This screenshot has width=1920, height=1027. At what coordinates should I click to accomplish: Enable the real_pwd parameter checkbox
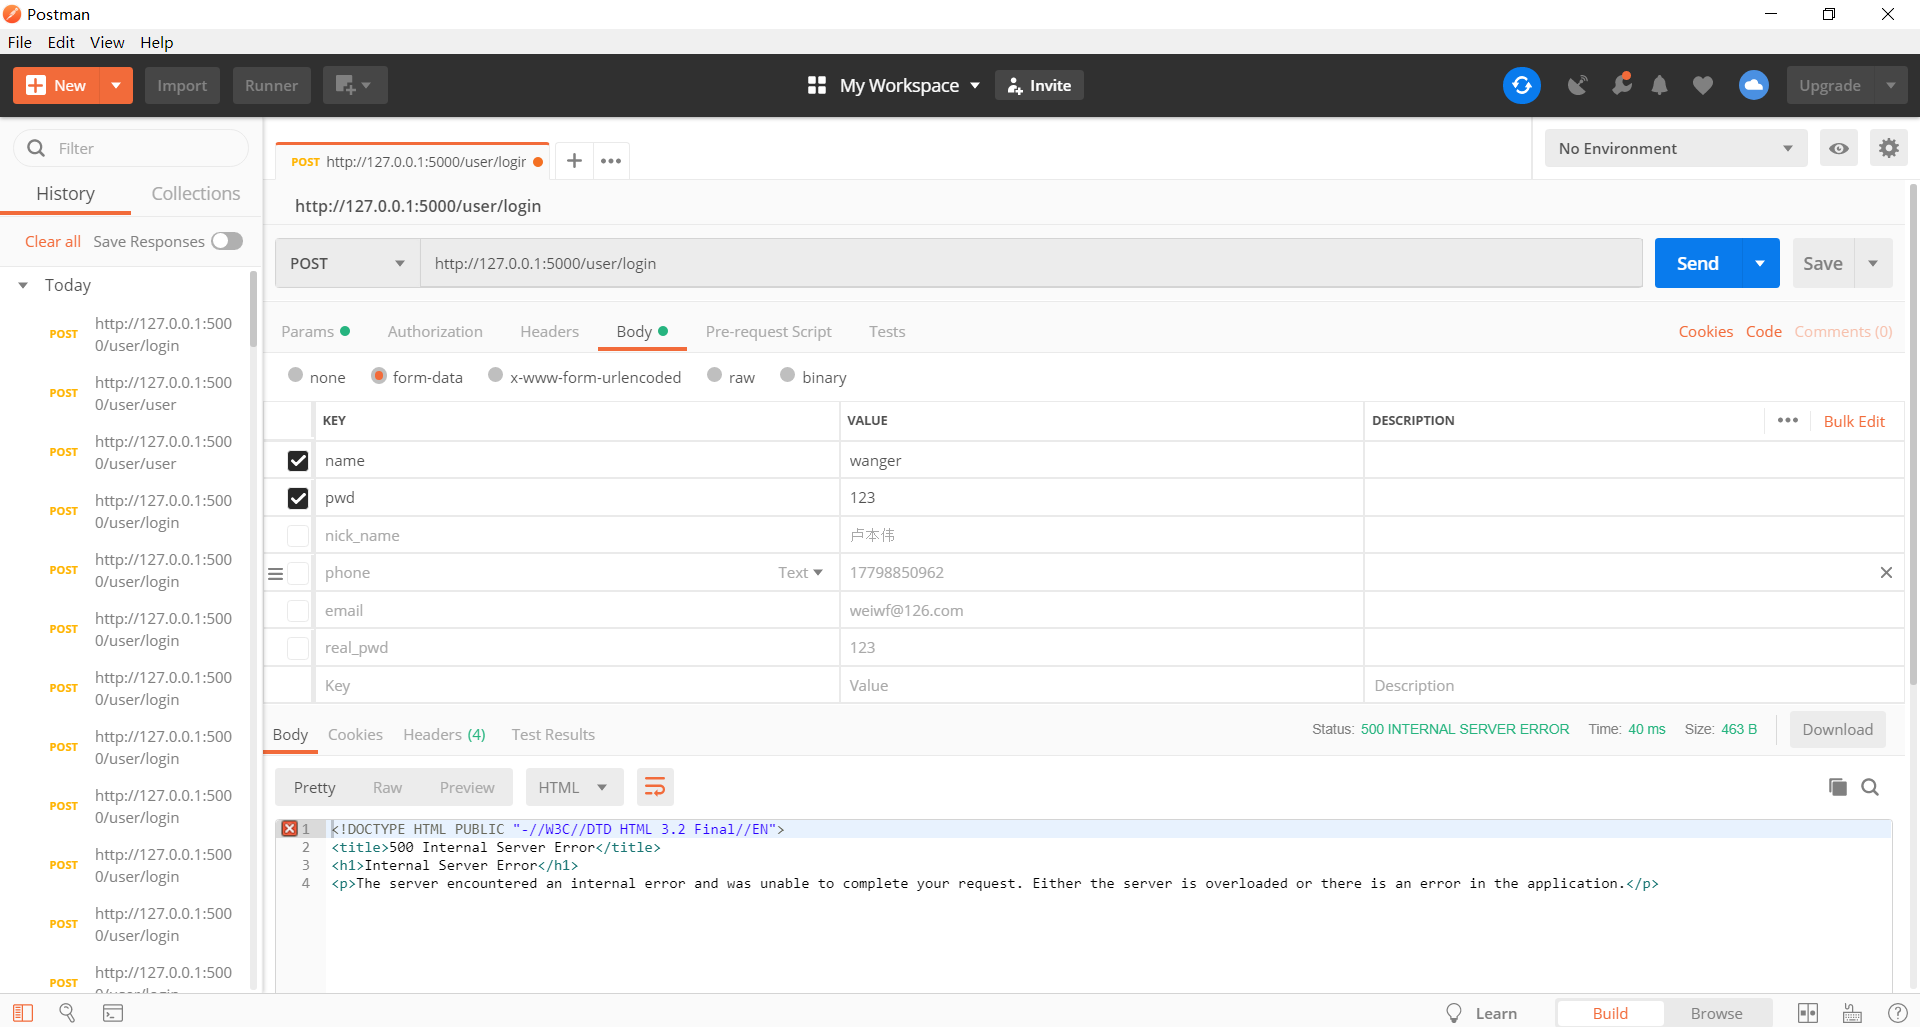click(298, 648)
